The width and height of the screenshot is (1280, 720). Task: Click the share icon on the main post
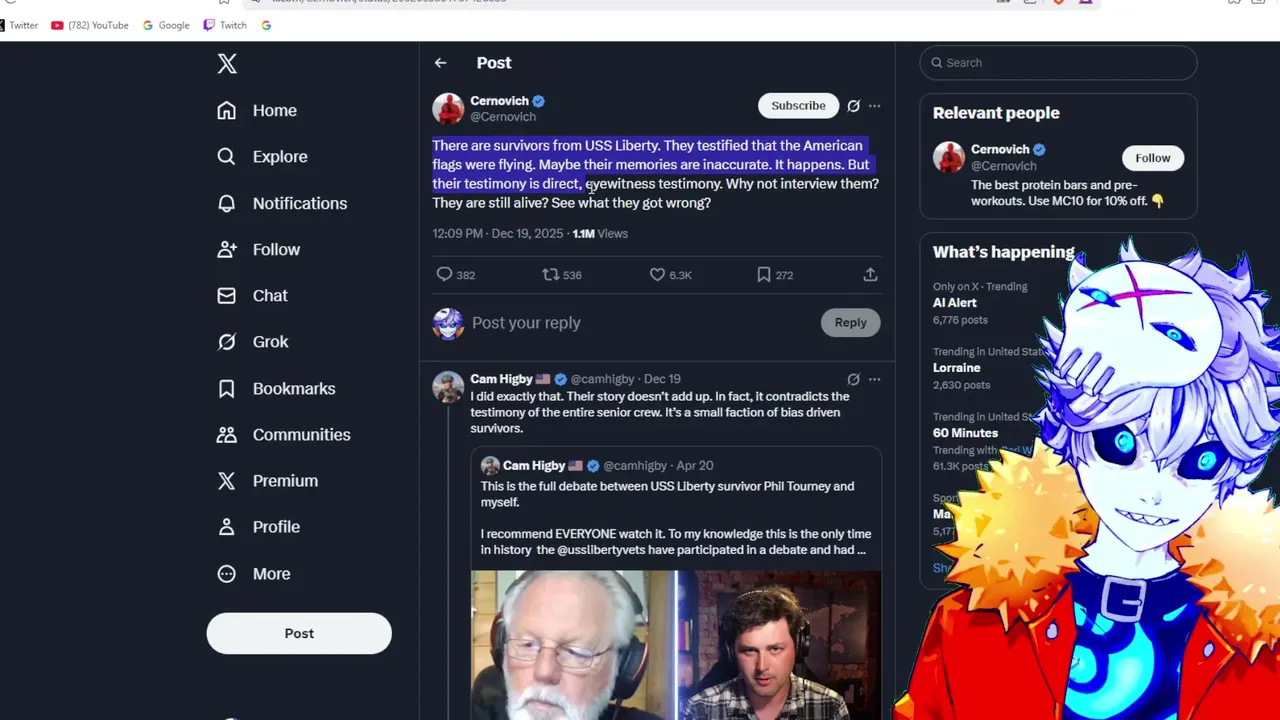870,274
